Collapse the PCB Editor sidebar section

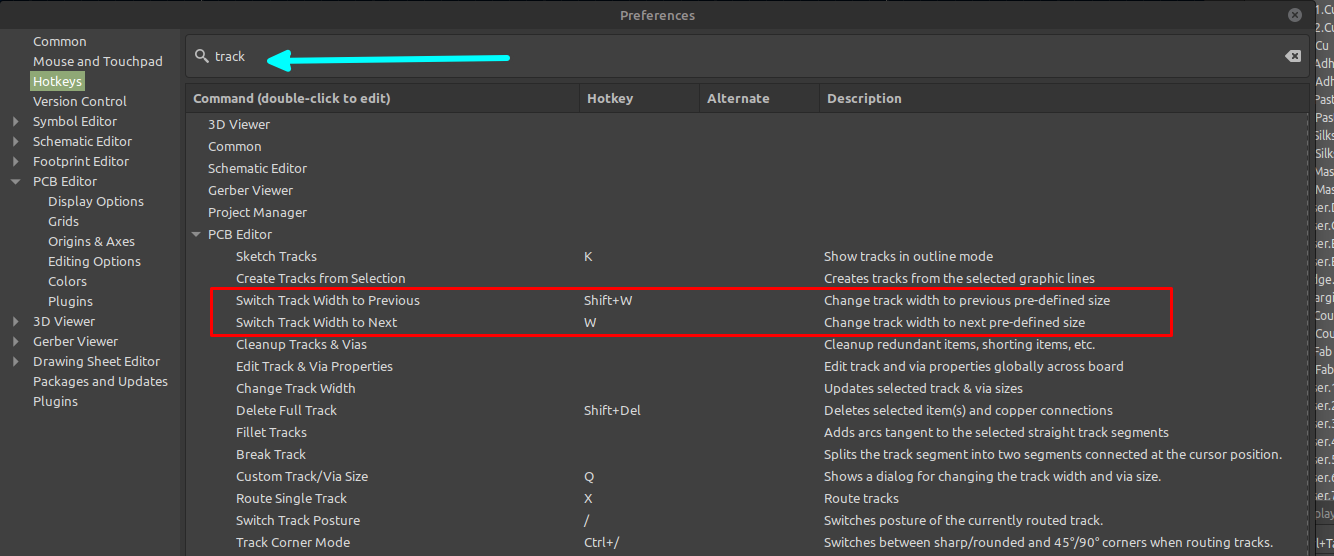pos(15,182)
